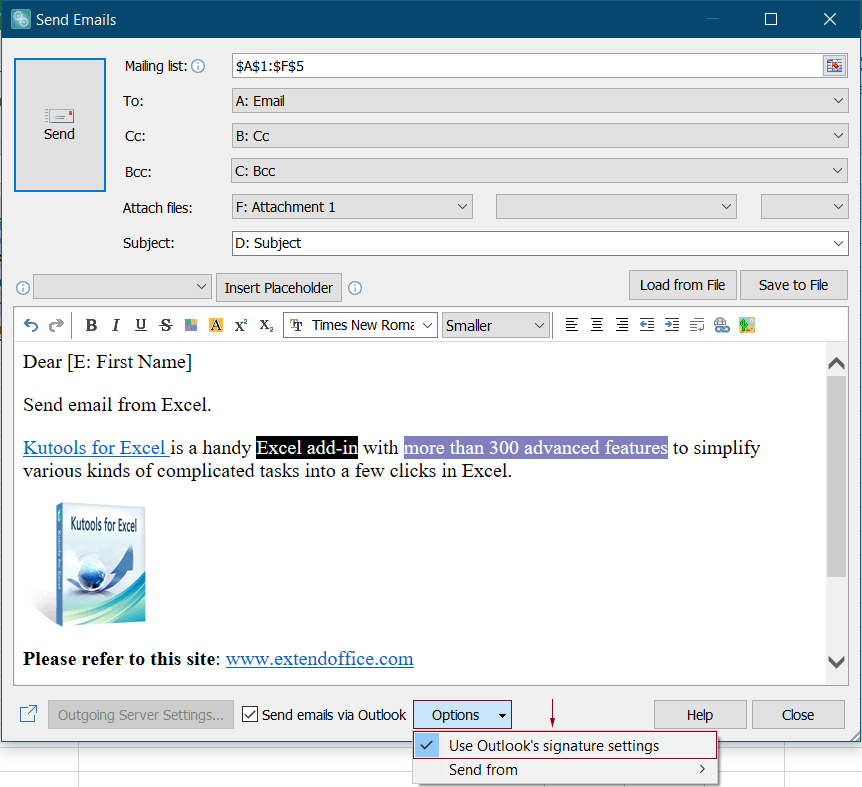Open the To dropdown showing A: Email
862x787 pixels.
pos(540,101)
